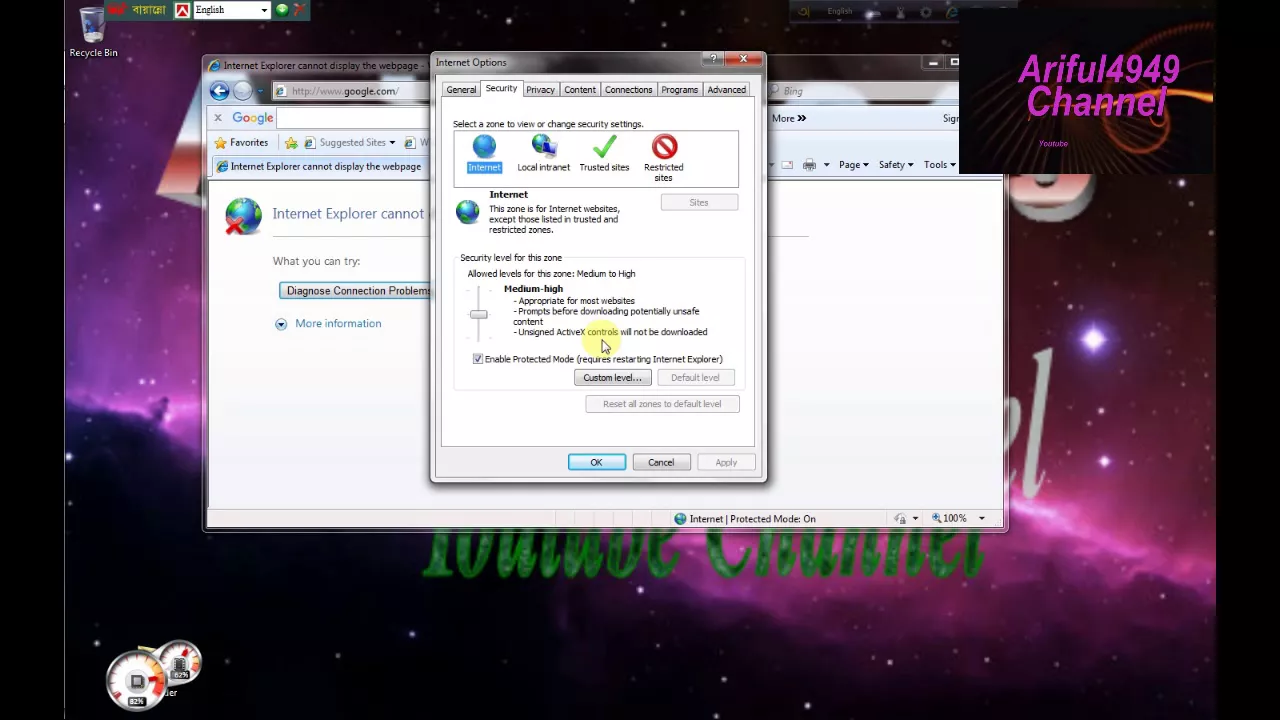Open the Recycle Bin desktop icon
The width and height of the screenshot is (1280, 720).
[92, 31]
